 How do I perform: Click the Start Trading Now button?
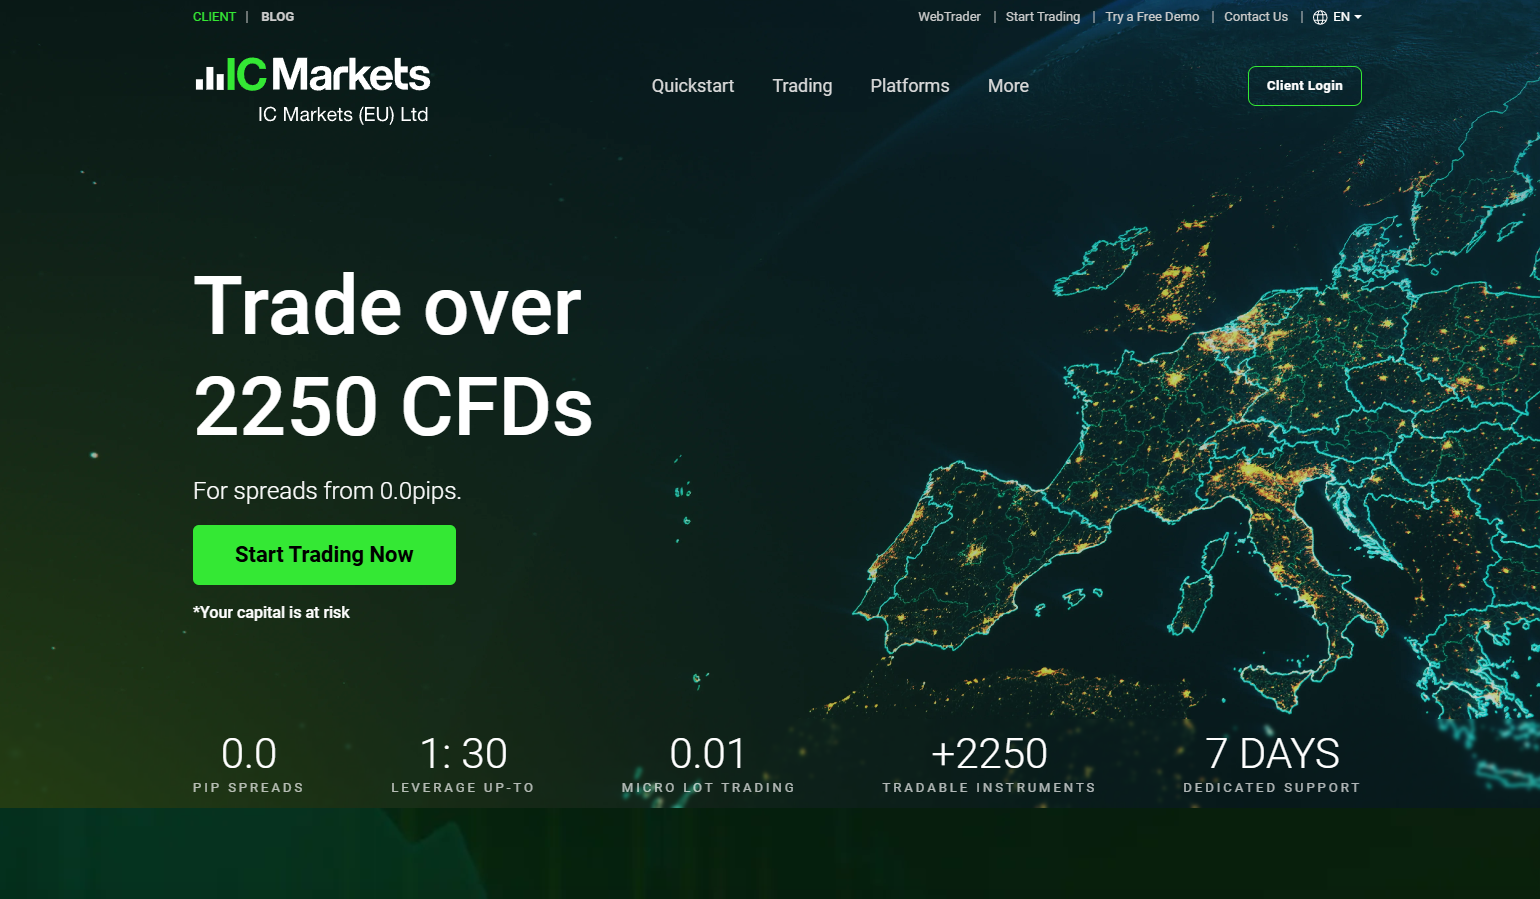click(x=324, y=555)
